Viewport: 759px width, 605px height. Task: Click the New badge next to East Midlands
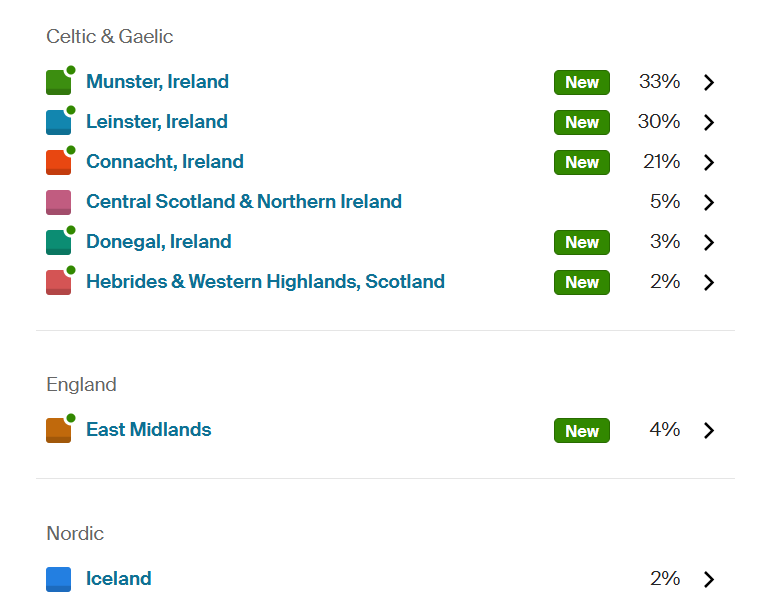582,430
